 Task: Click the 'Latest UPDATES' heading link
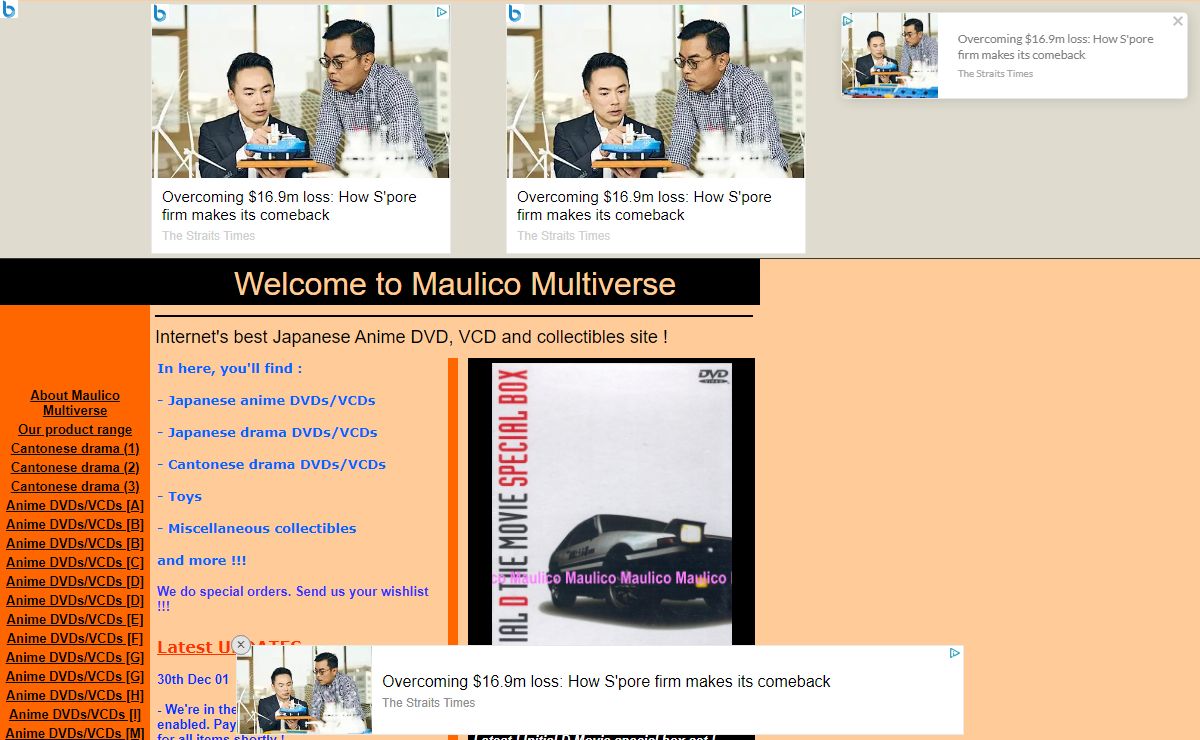[x=229, y=647]
